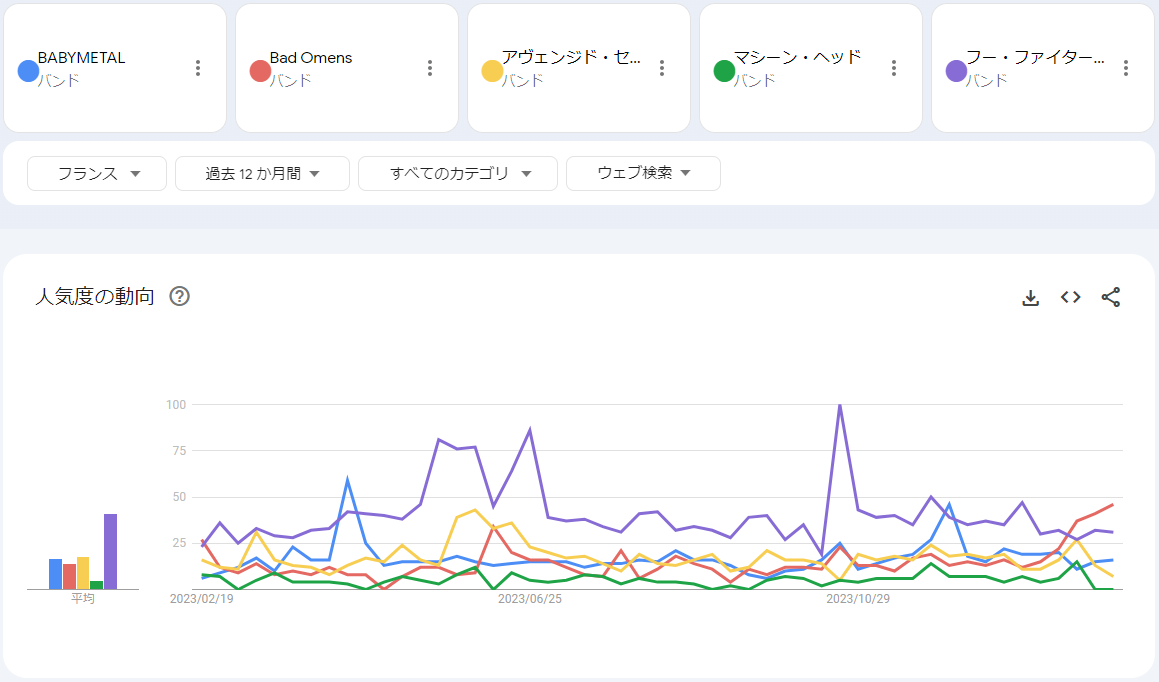Open the フランス region dropdown

pos(97,174)
